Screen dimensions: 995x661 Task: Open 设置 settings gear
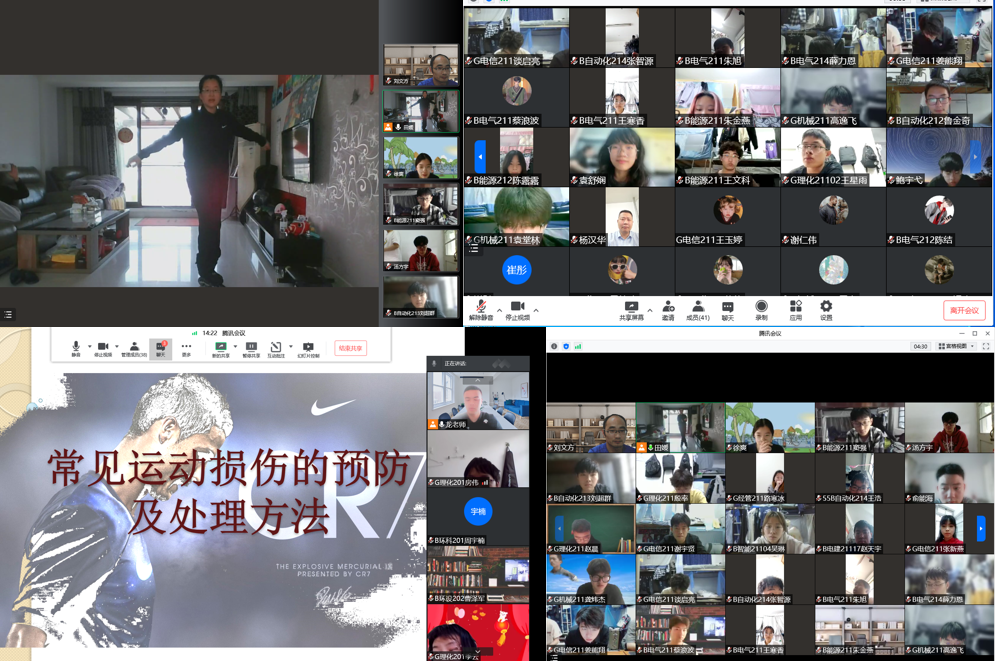(826, 308)
